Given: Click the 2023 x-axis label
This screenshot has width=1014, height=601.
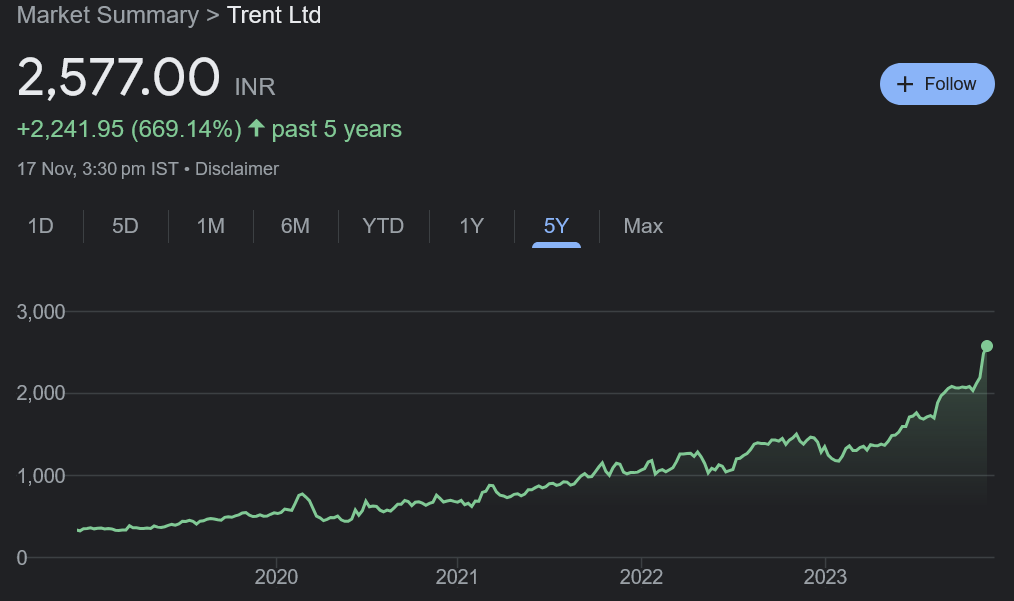Looking at the screenshot, I should coord(825,577).
